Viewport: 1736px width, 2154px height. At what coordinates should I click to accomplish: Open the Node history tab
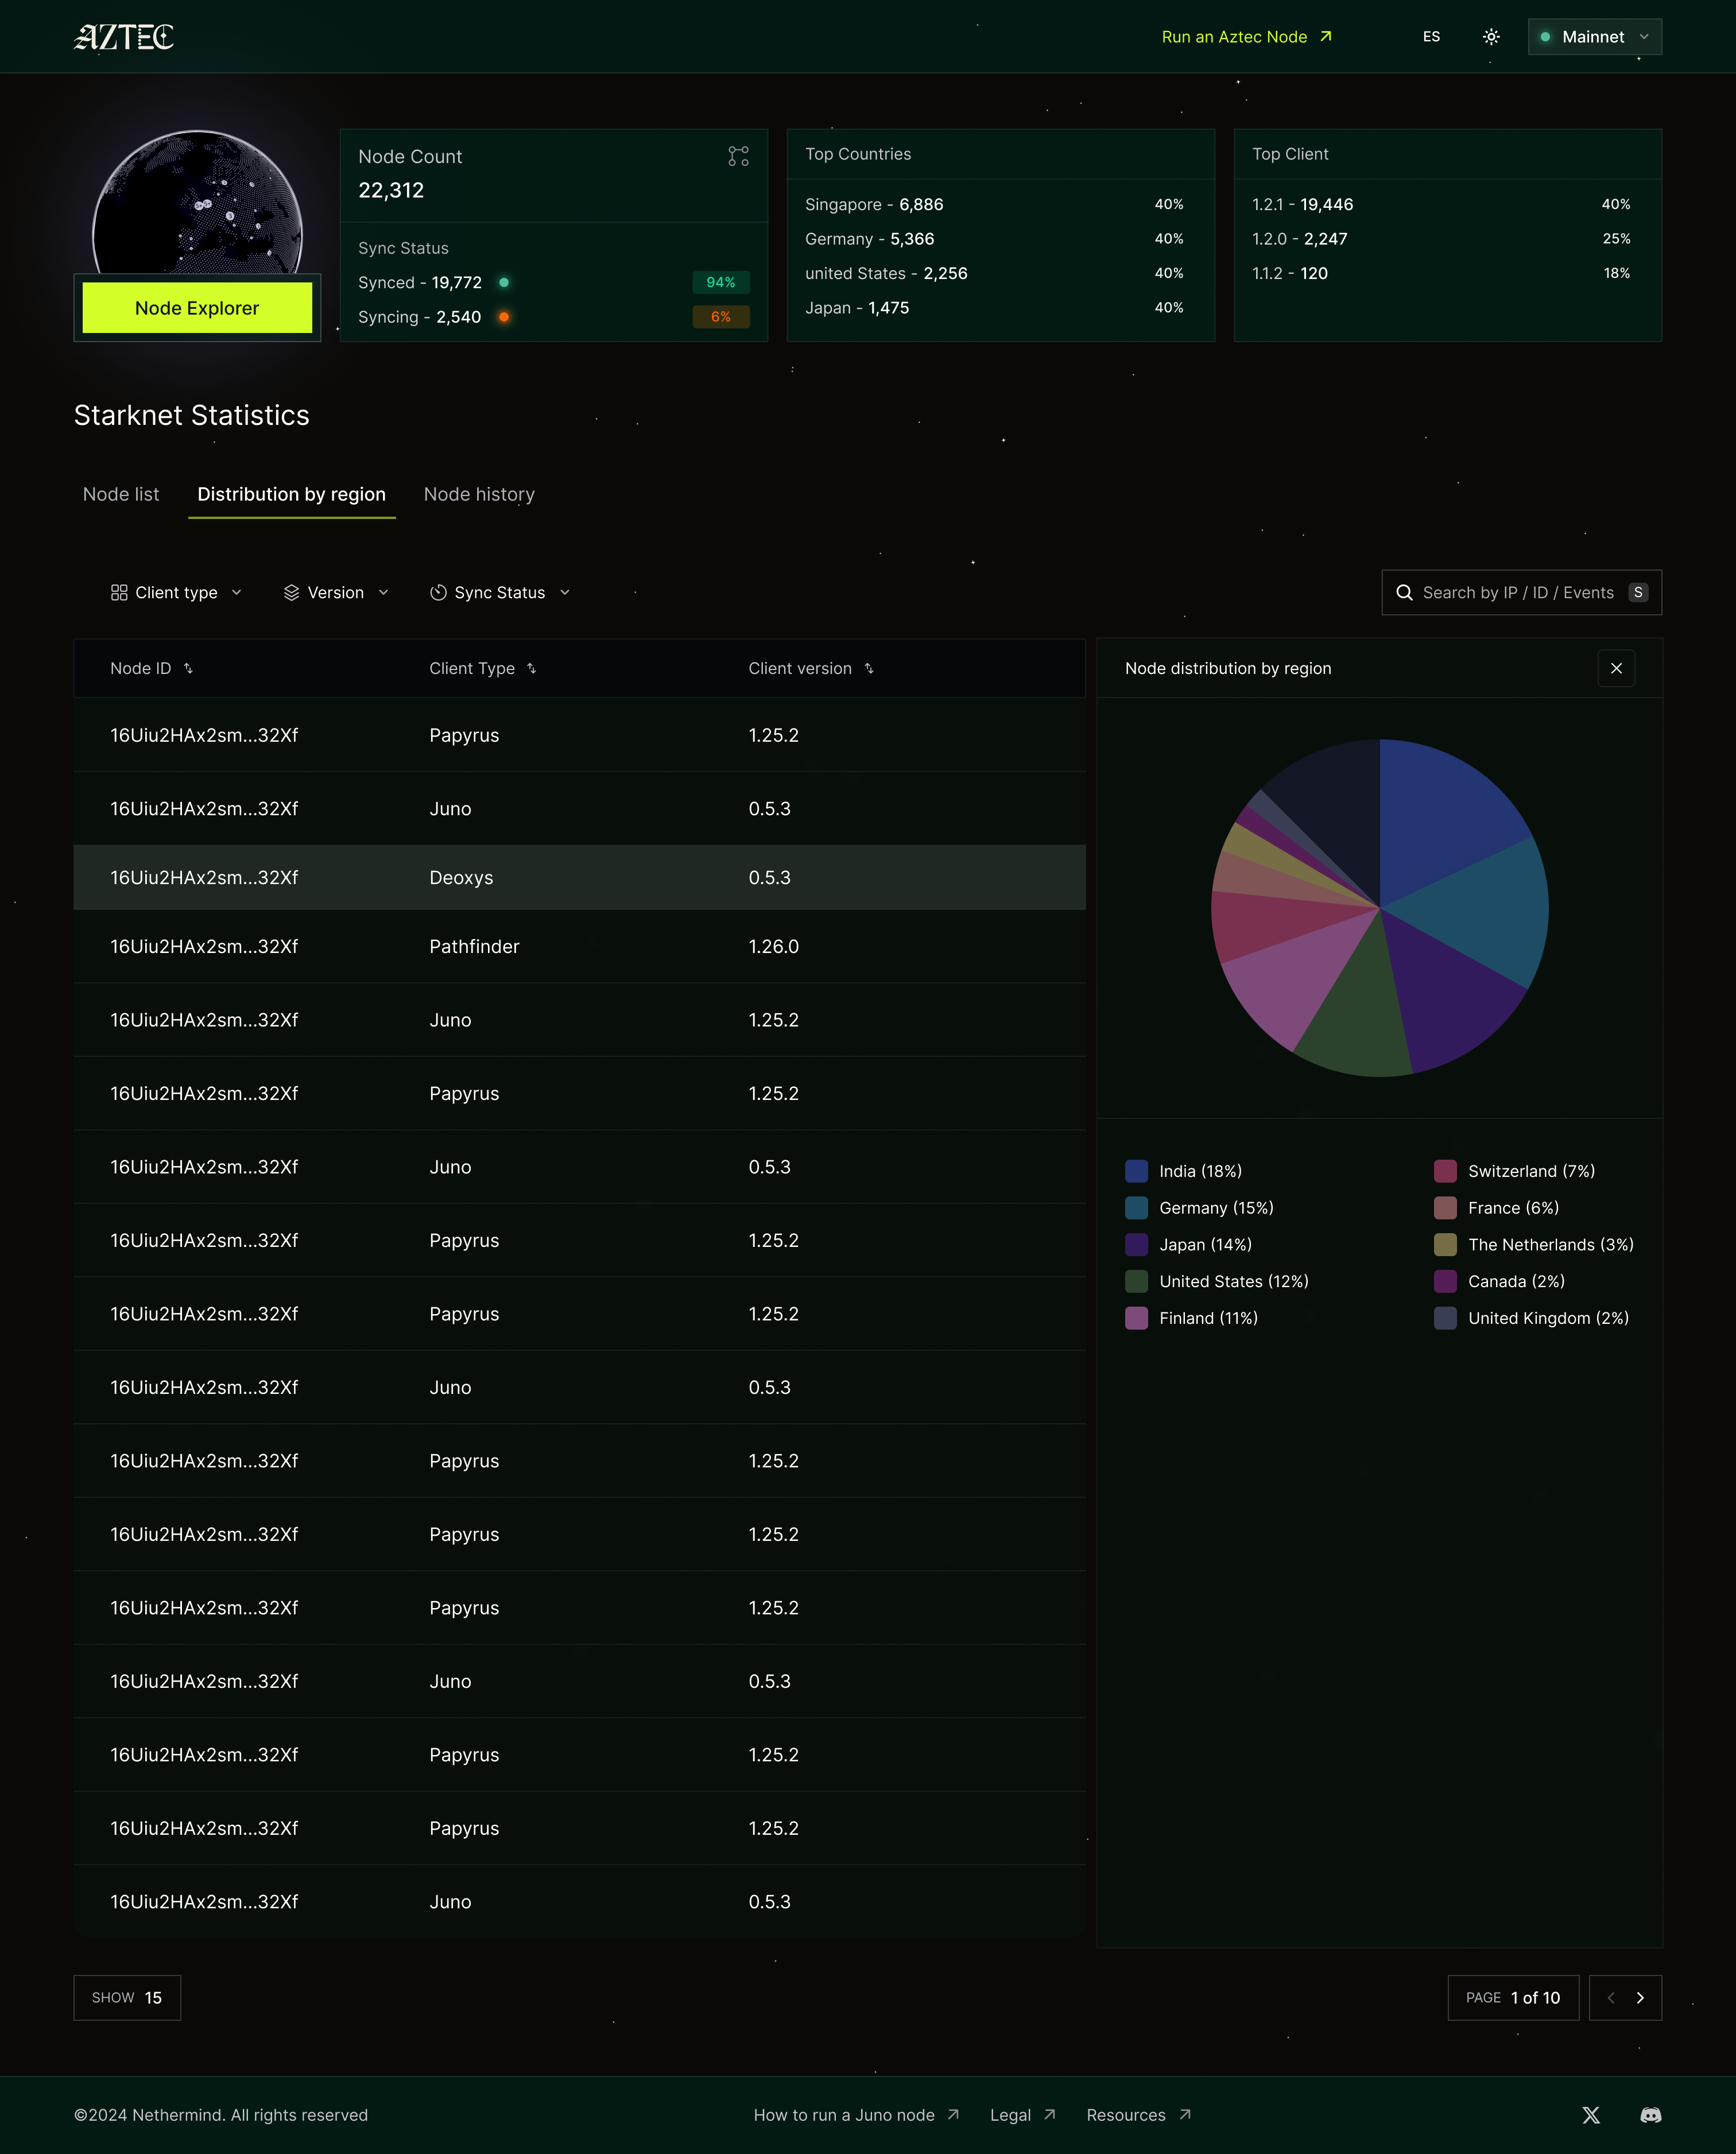pyautogui.click(x=479, y=494)
